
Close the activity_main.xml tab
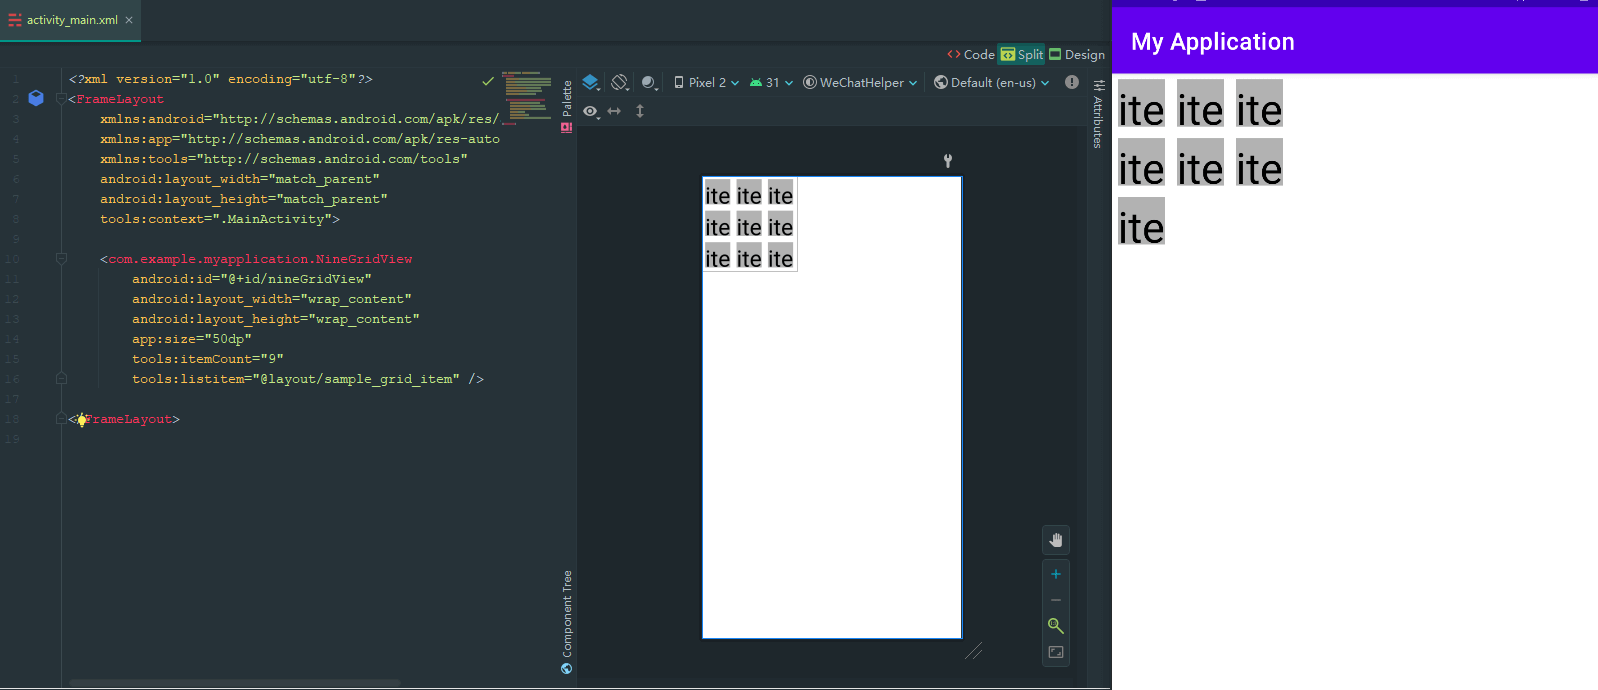click(x=129, y=20)
